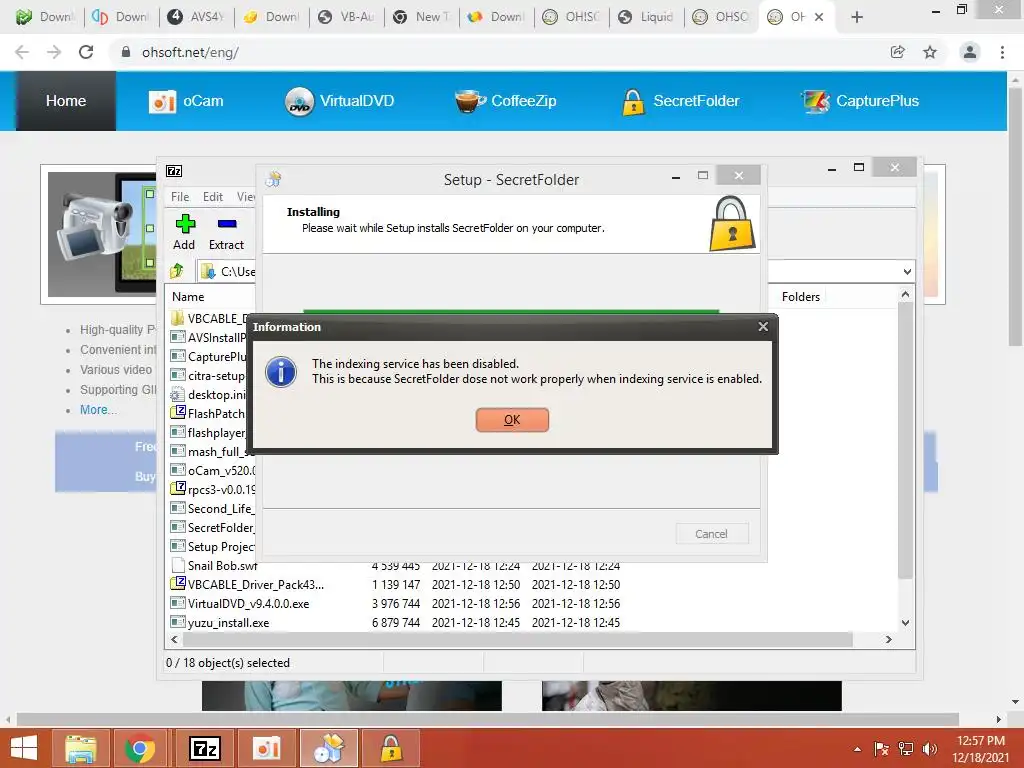Click the 7-Zip list scroll-down arrow
This screenshot has width=1024, height=768.
pyautogui.click(x=905, y=623)
